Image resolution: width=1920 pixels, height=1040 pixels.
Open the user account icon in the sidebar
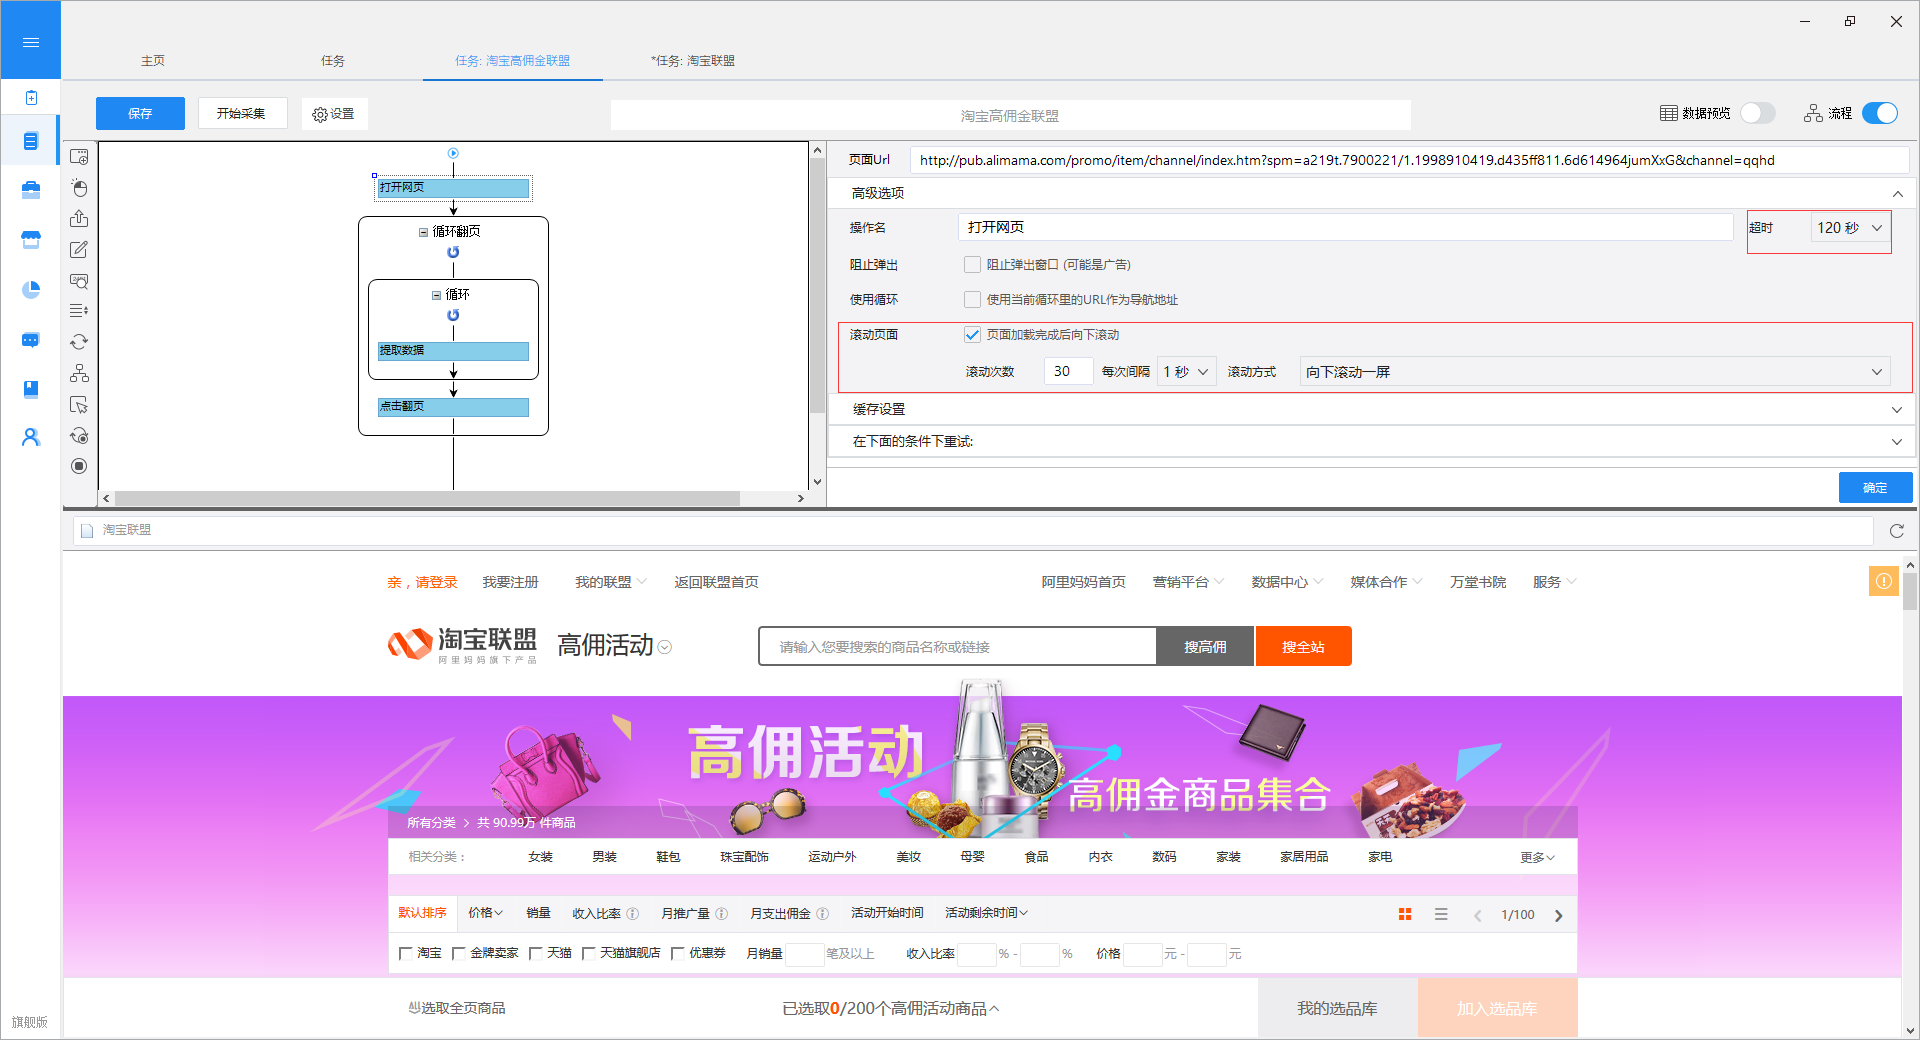pyautogui.click(x=31, y=437)
